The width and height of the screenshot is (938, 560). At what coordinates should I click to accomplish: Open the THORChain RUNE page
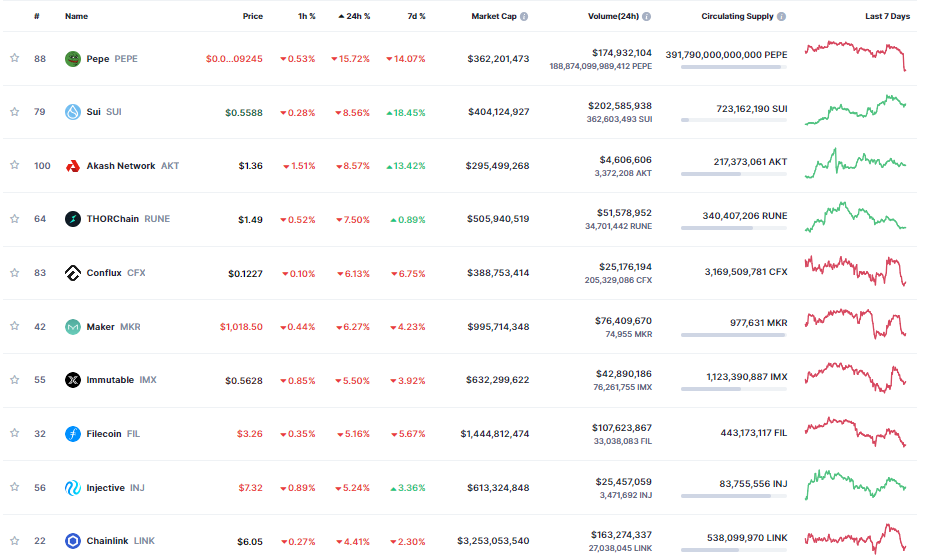(x=128, y=219)
